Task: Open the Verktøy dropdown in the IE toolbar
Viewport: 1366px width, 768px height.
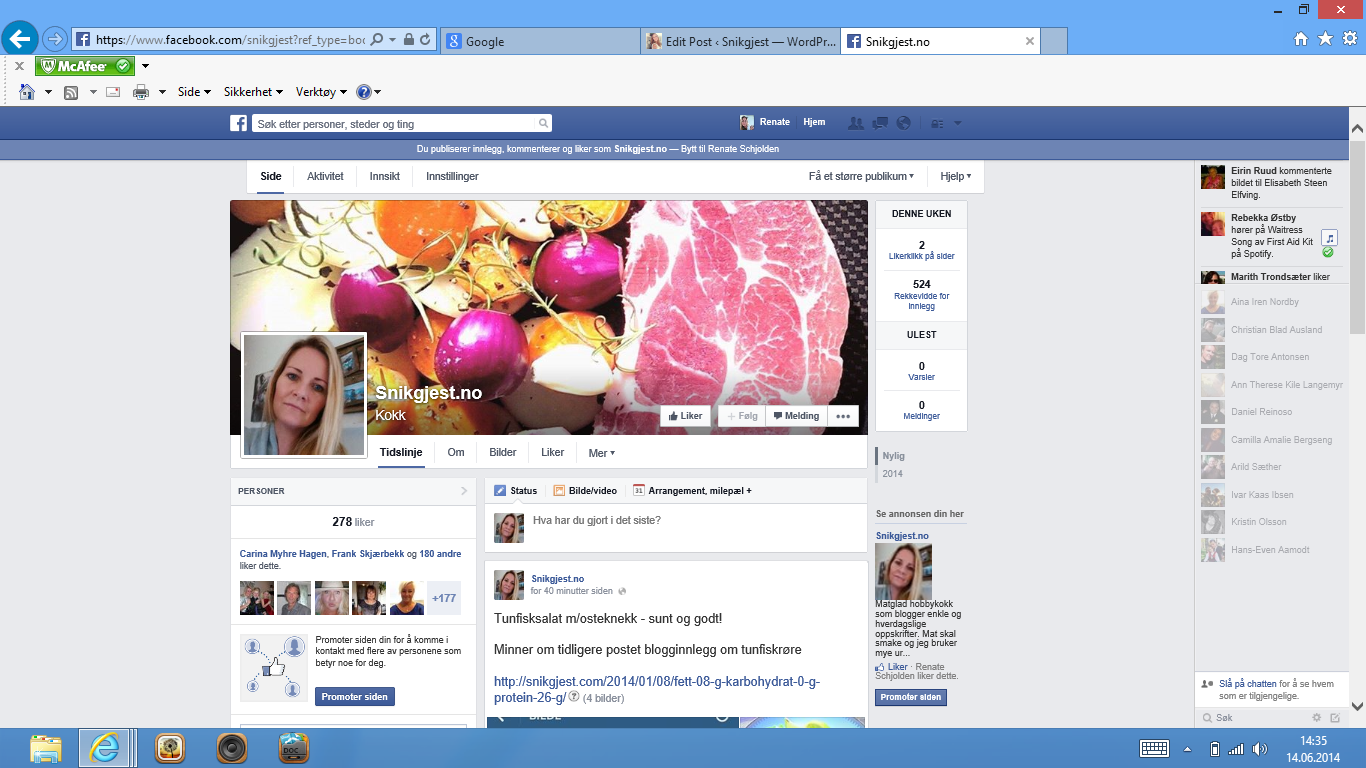Action: 321,92
